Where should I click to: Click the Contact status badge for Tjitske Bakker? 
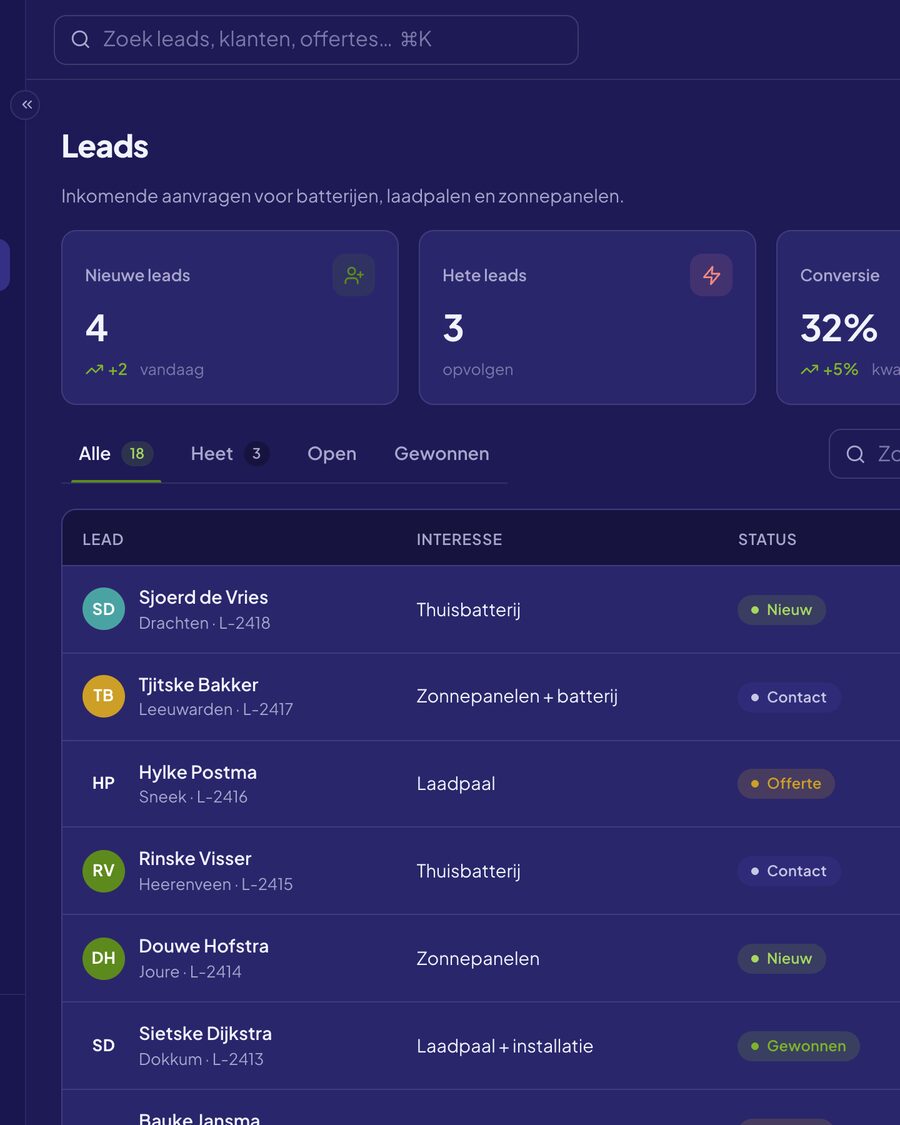789,697
